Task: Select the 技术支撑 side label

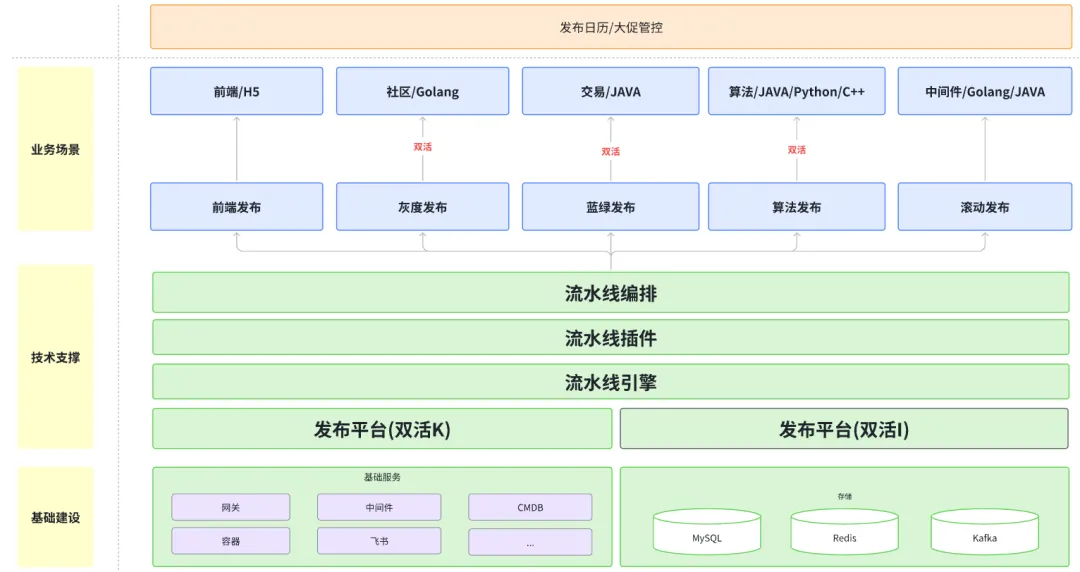Action: coord(56,357)
